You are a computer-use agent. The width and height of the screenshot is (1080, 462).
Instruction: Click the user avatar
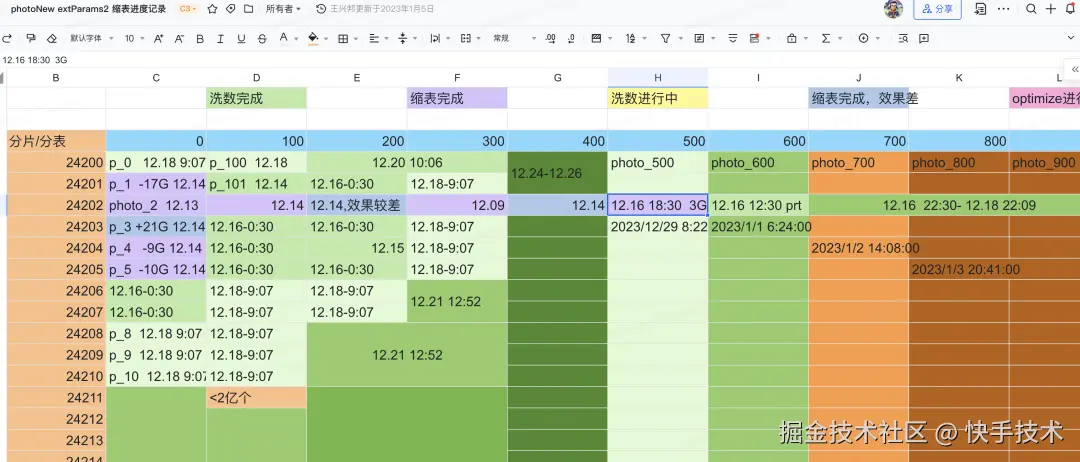click(x=893, y=9)
